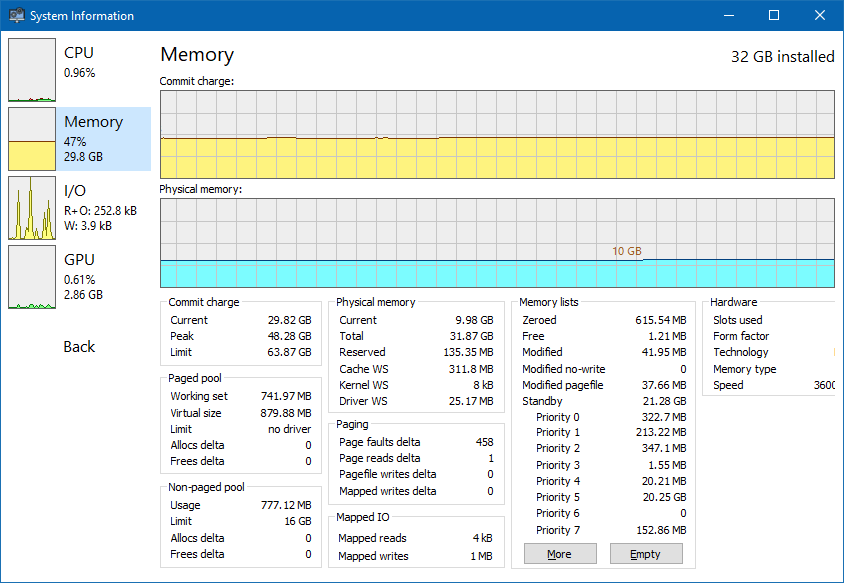
Task: Click the "Technology" hardware label
Action: click(x=741, y=353)
